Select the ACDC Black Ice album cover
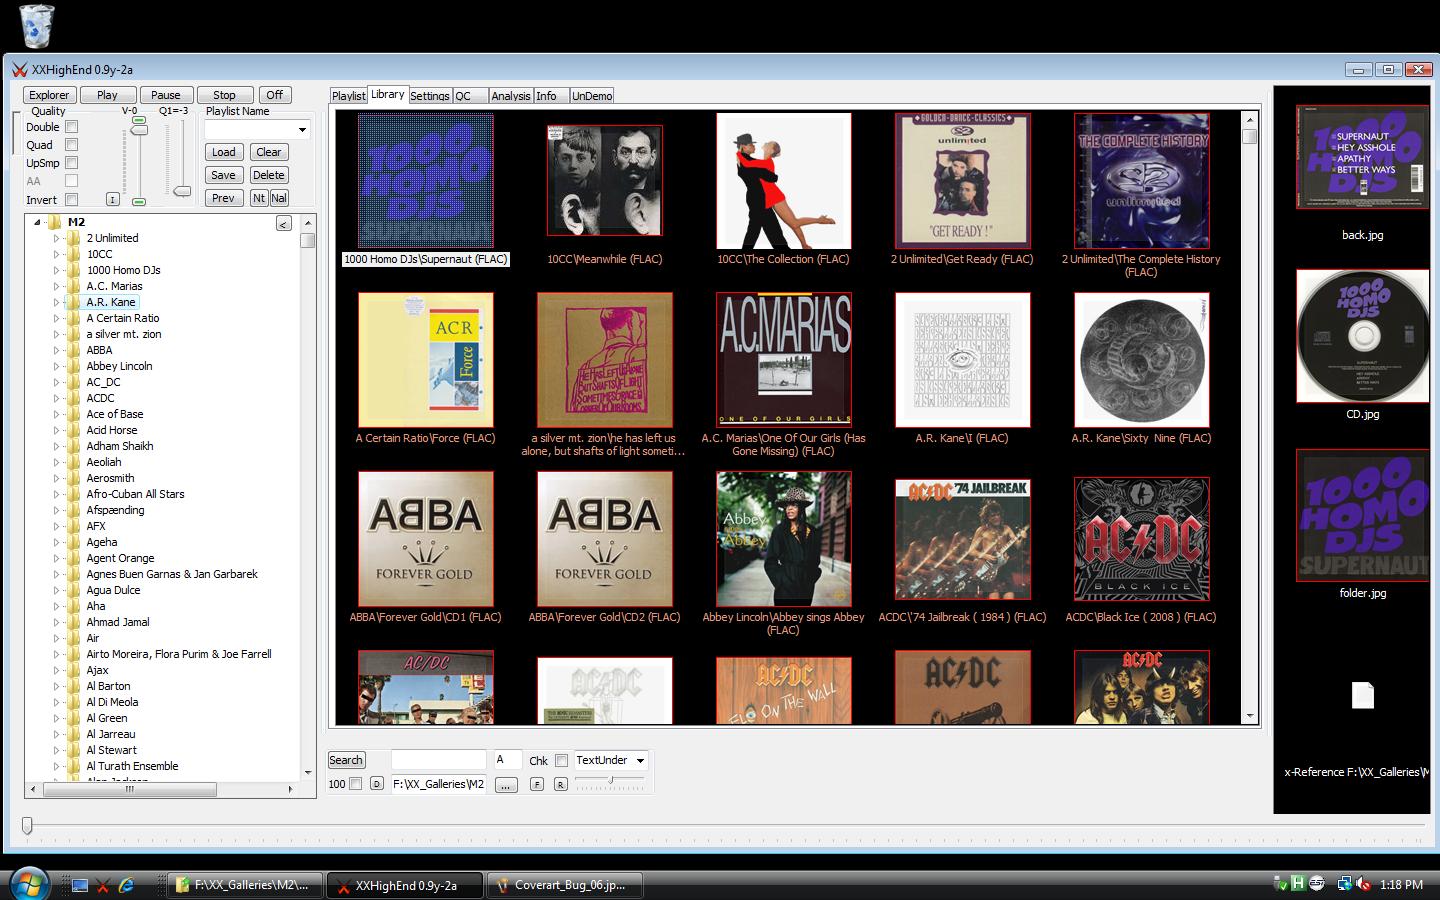 (1141, 540)
